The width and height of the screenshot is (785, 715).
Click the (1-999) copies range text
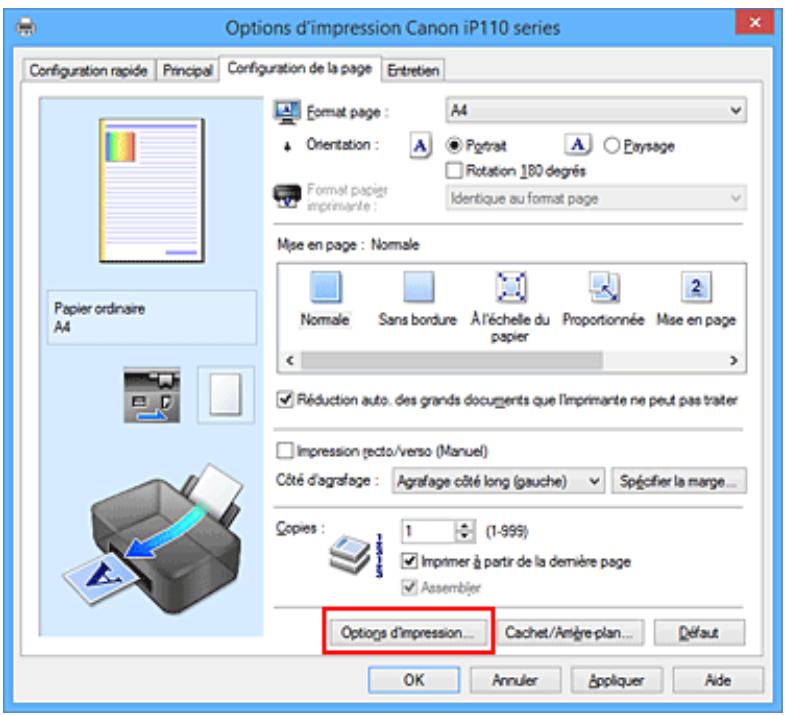point(507,531)
